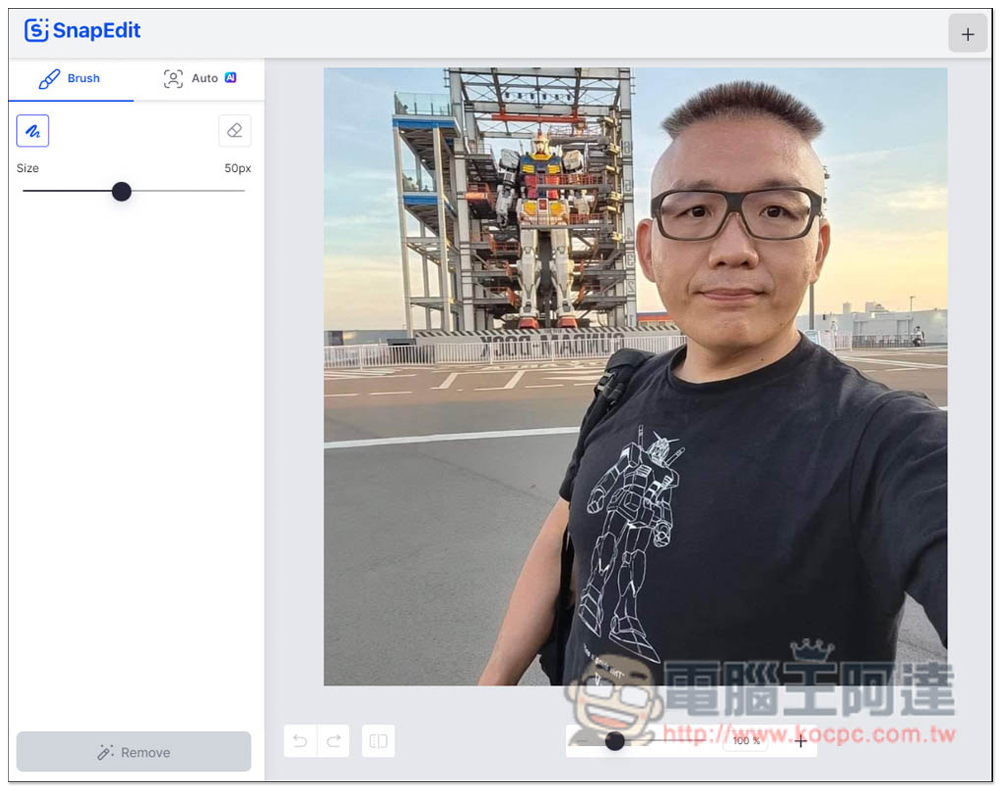Click the zoom slider handle

pos(615,741)
